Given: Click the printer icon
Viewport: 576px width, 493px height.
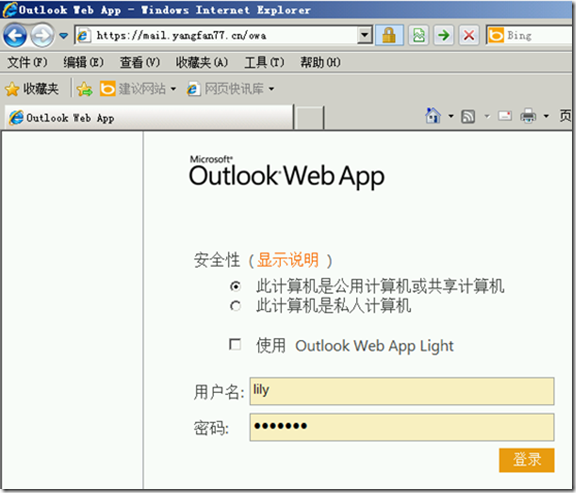Looking at the screenshot, I should (528, 116).
